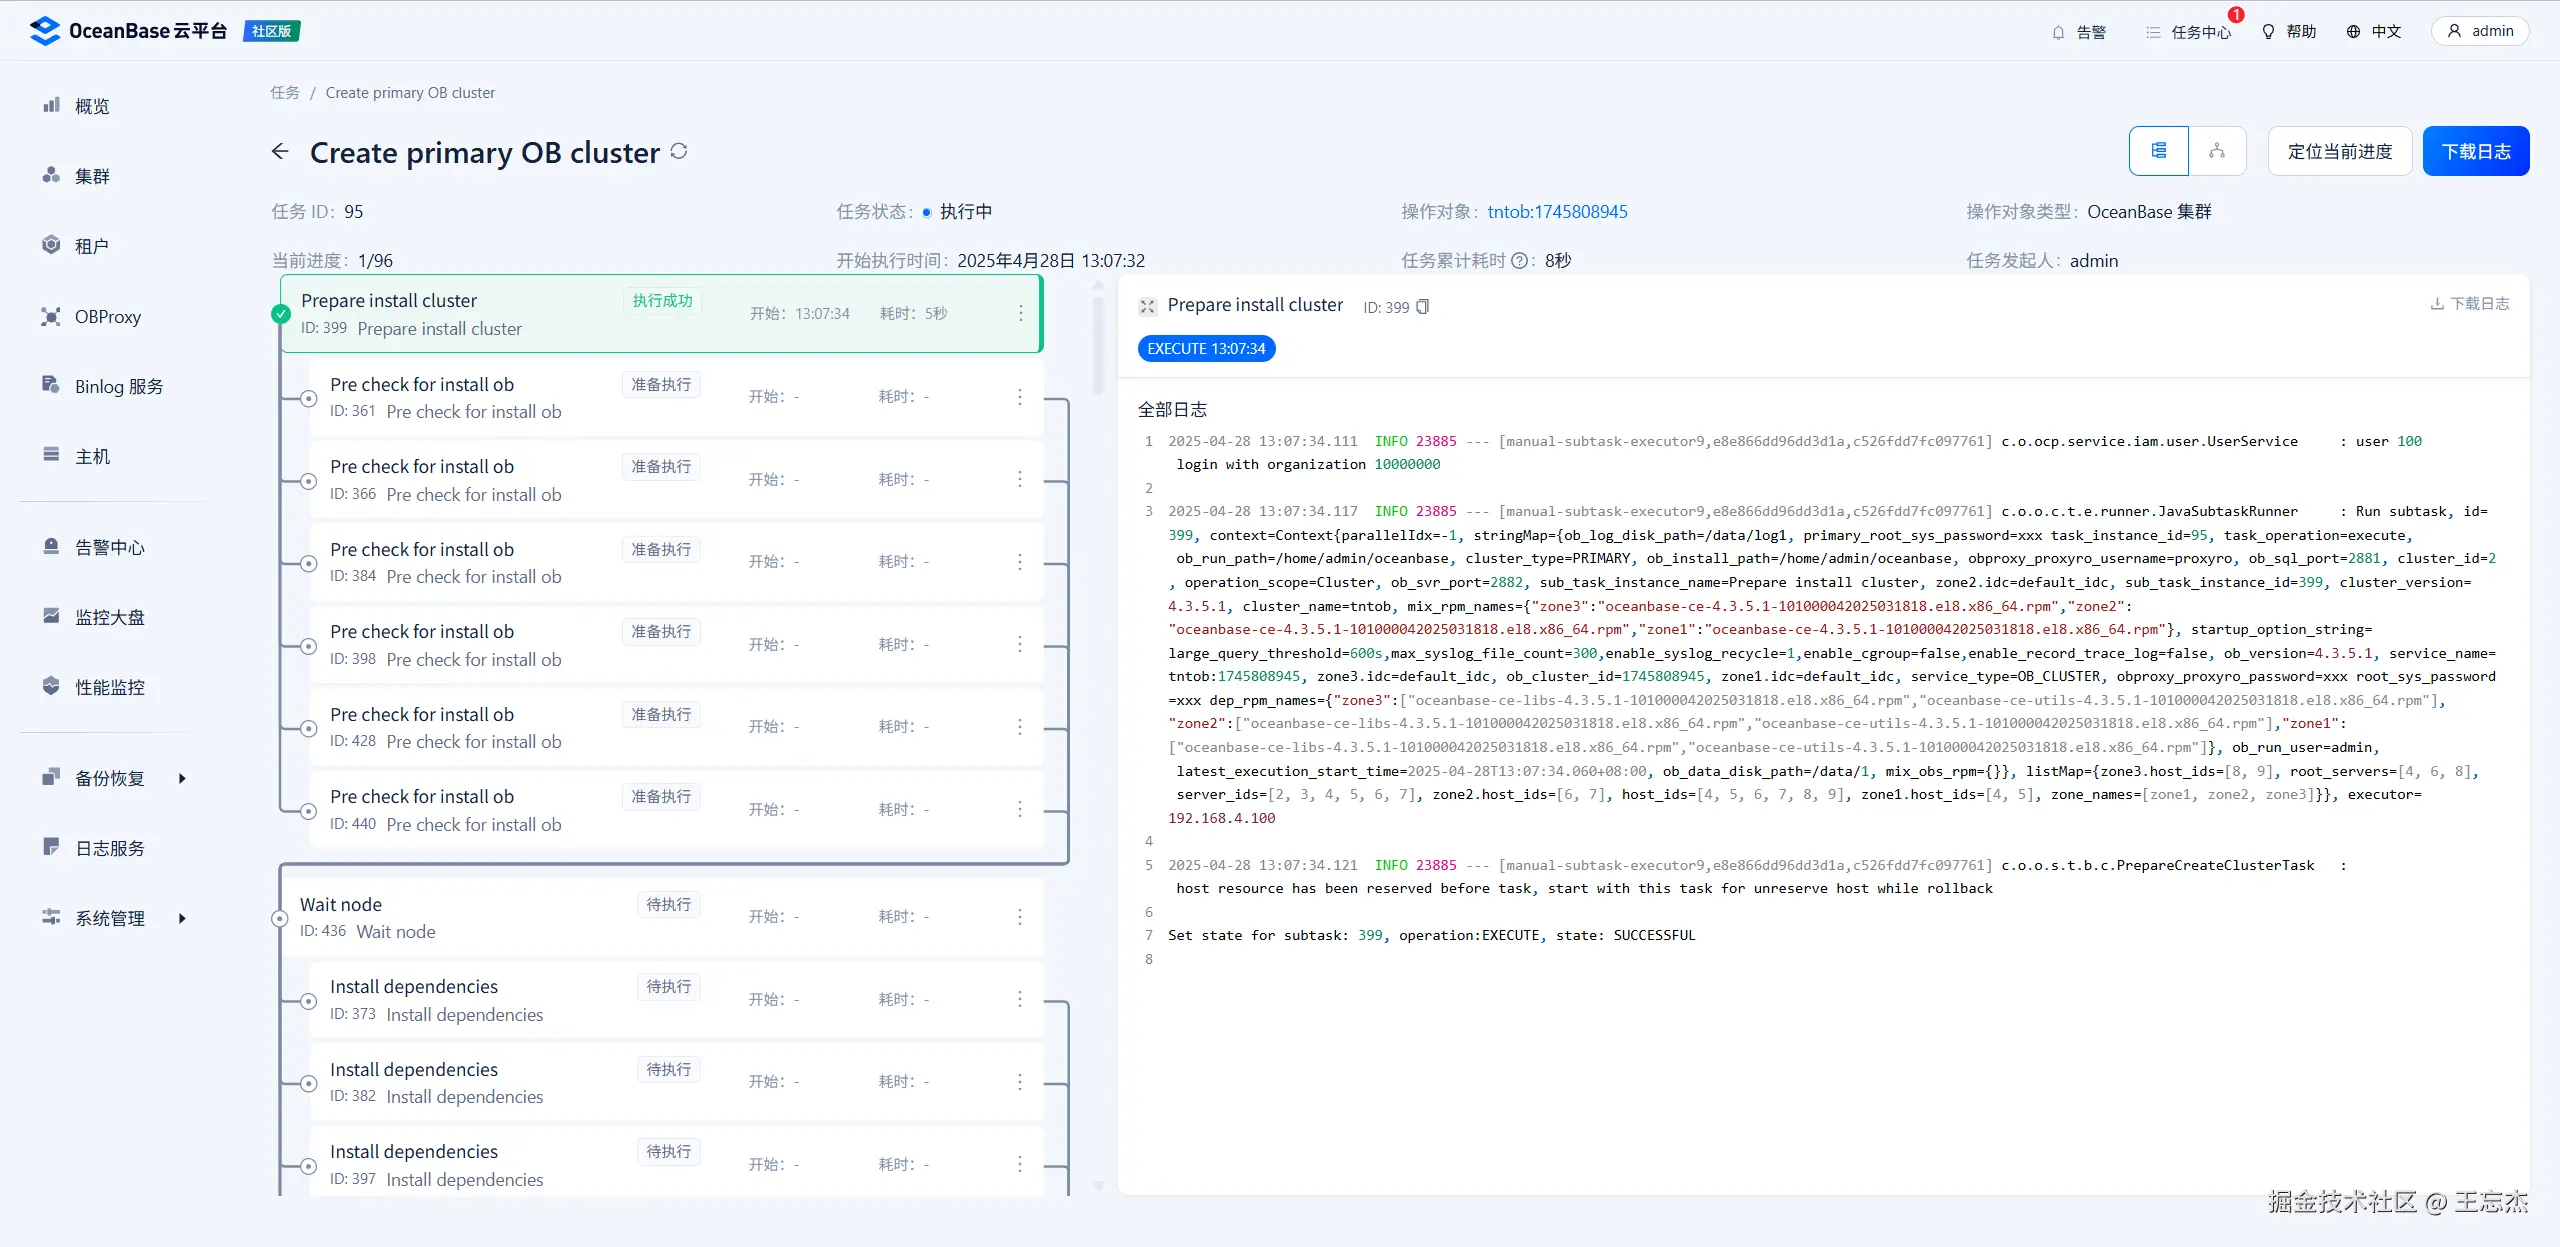Viewport: 2560px width, 1247px height.
Task: Open admin user account menu
Action: click(2479, 31)
